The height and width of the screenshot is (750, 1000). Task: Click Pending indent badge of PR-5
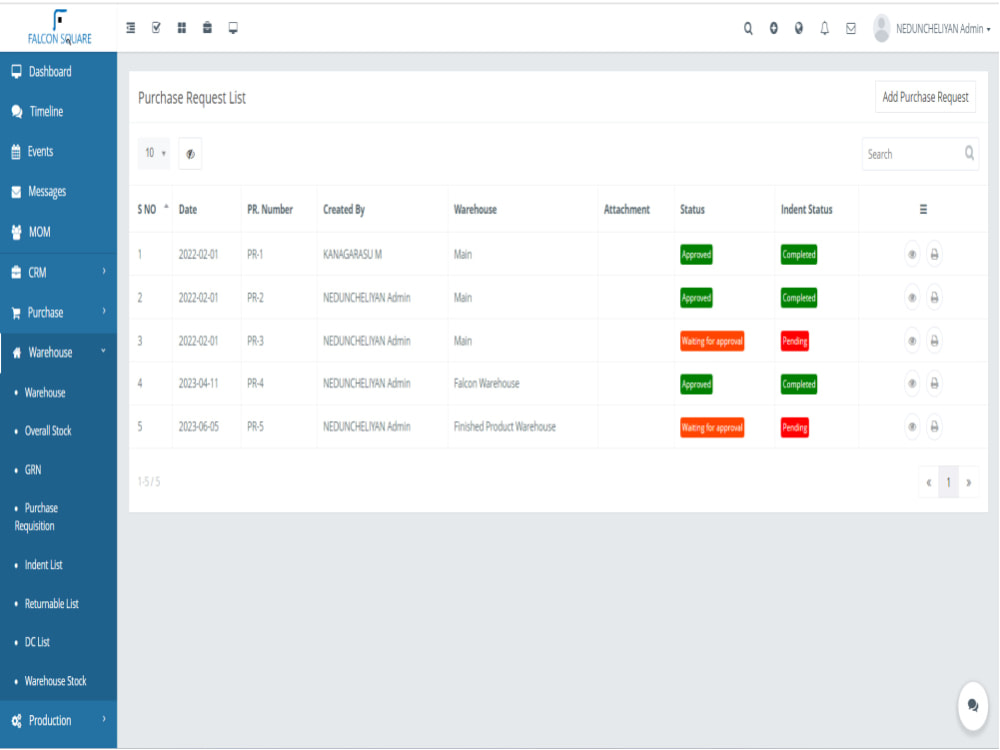tap(795, 427)
